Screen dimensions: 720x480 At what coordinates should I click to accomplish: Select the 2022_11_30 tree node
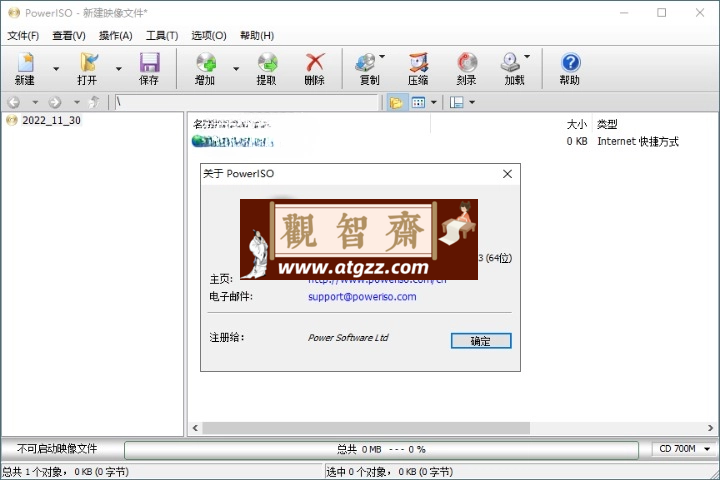click(51, 120)
